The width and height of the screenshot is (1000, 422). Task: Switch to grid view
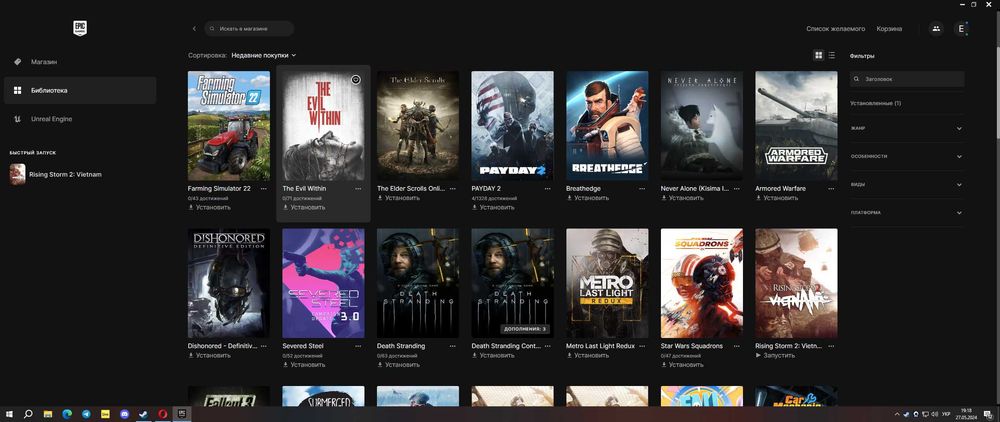point(819,55)
